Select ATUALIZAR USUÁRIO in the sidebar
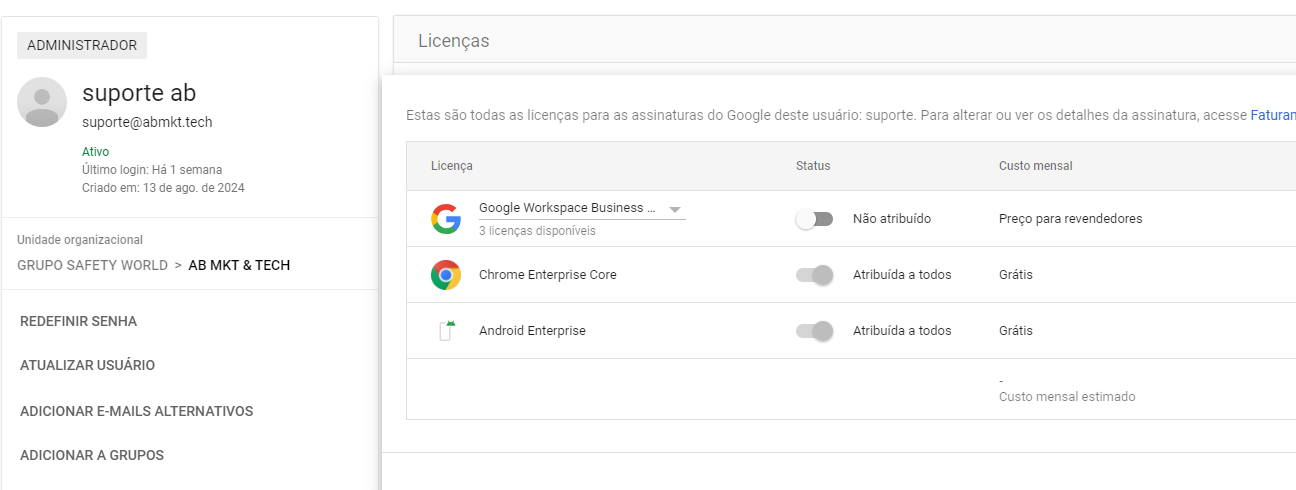Screen dimensions: 1296x490 pos(87,365)
